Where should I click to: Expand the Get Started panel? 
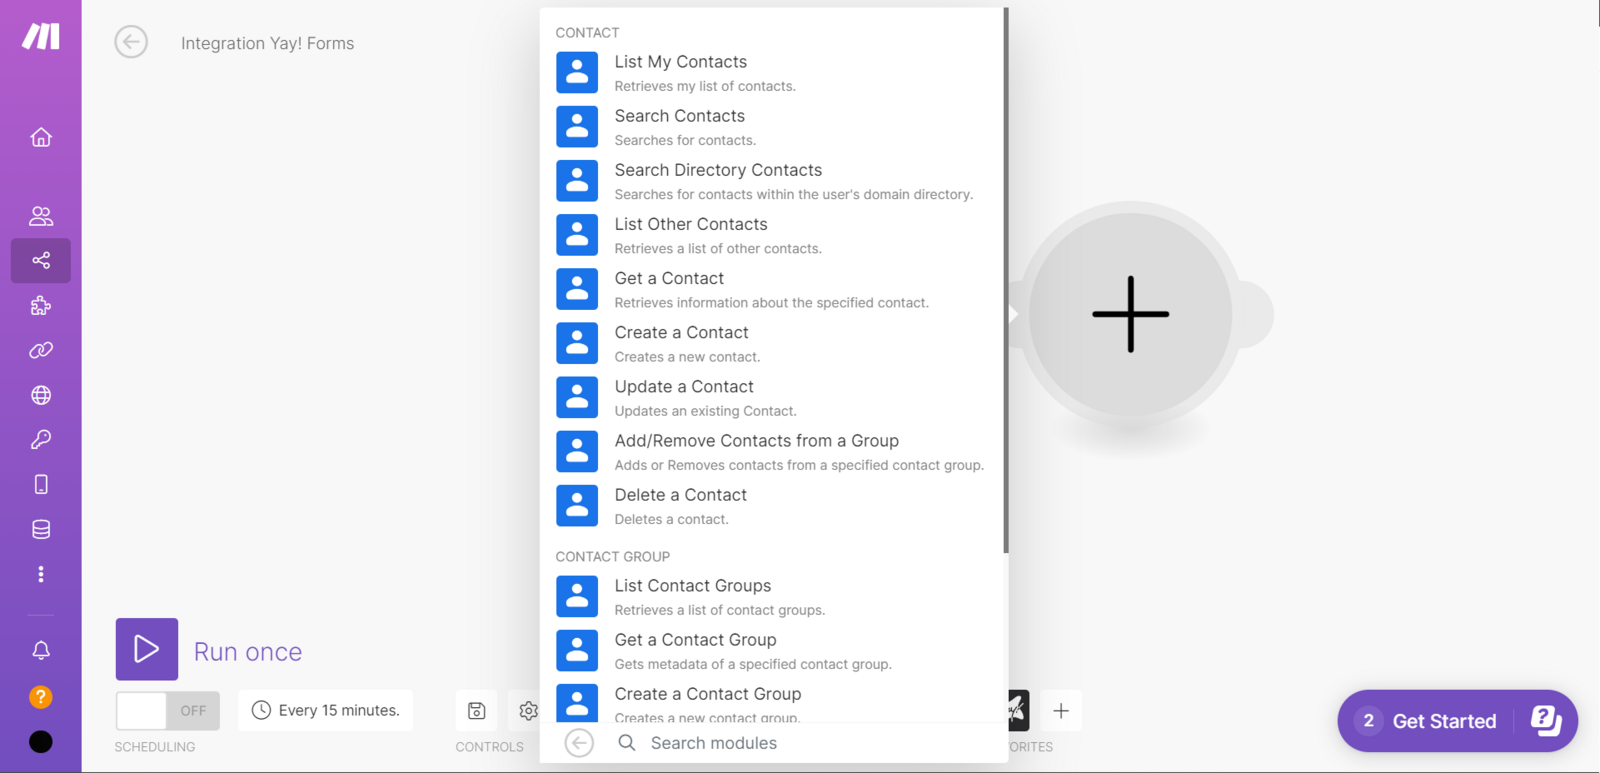1456,721
